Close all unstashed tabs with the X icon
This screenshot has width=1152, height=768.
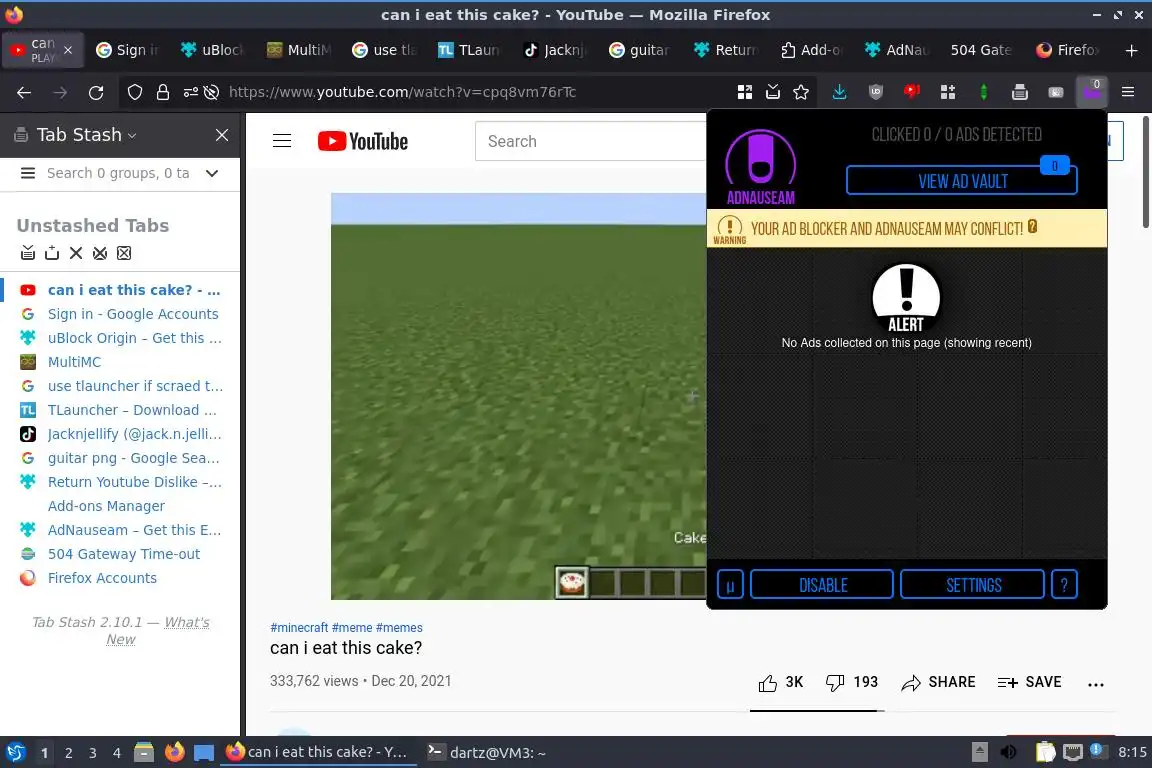tap(76, 253)
